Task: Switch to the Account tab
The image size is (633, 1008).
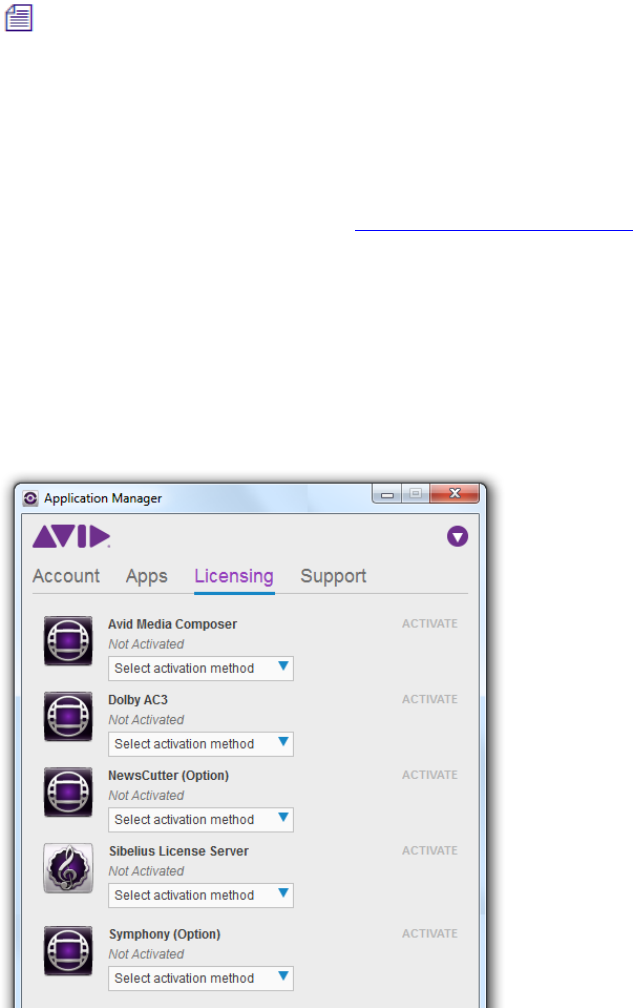Action: point(66,576)
